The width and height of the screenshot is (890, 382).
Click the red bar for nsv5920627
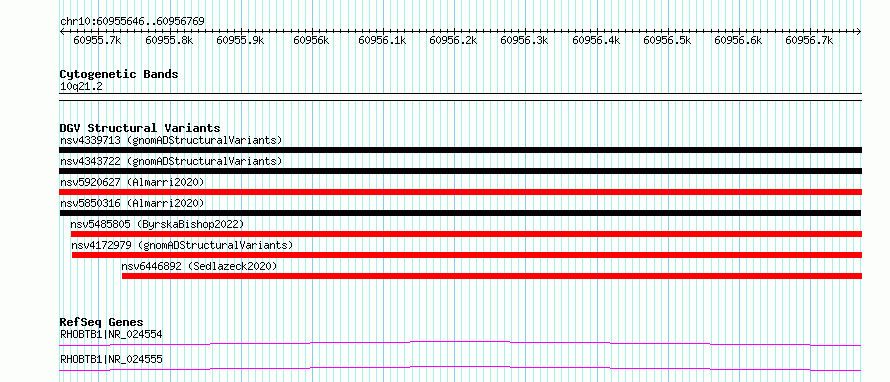[460, 192]
